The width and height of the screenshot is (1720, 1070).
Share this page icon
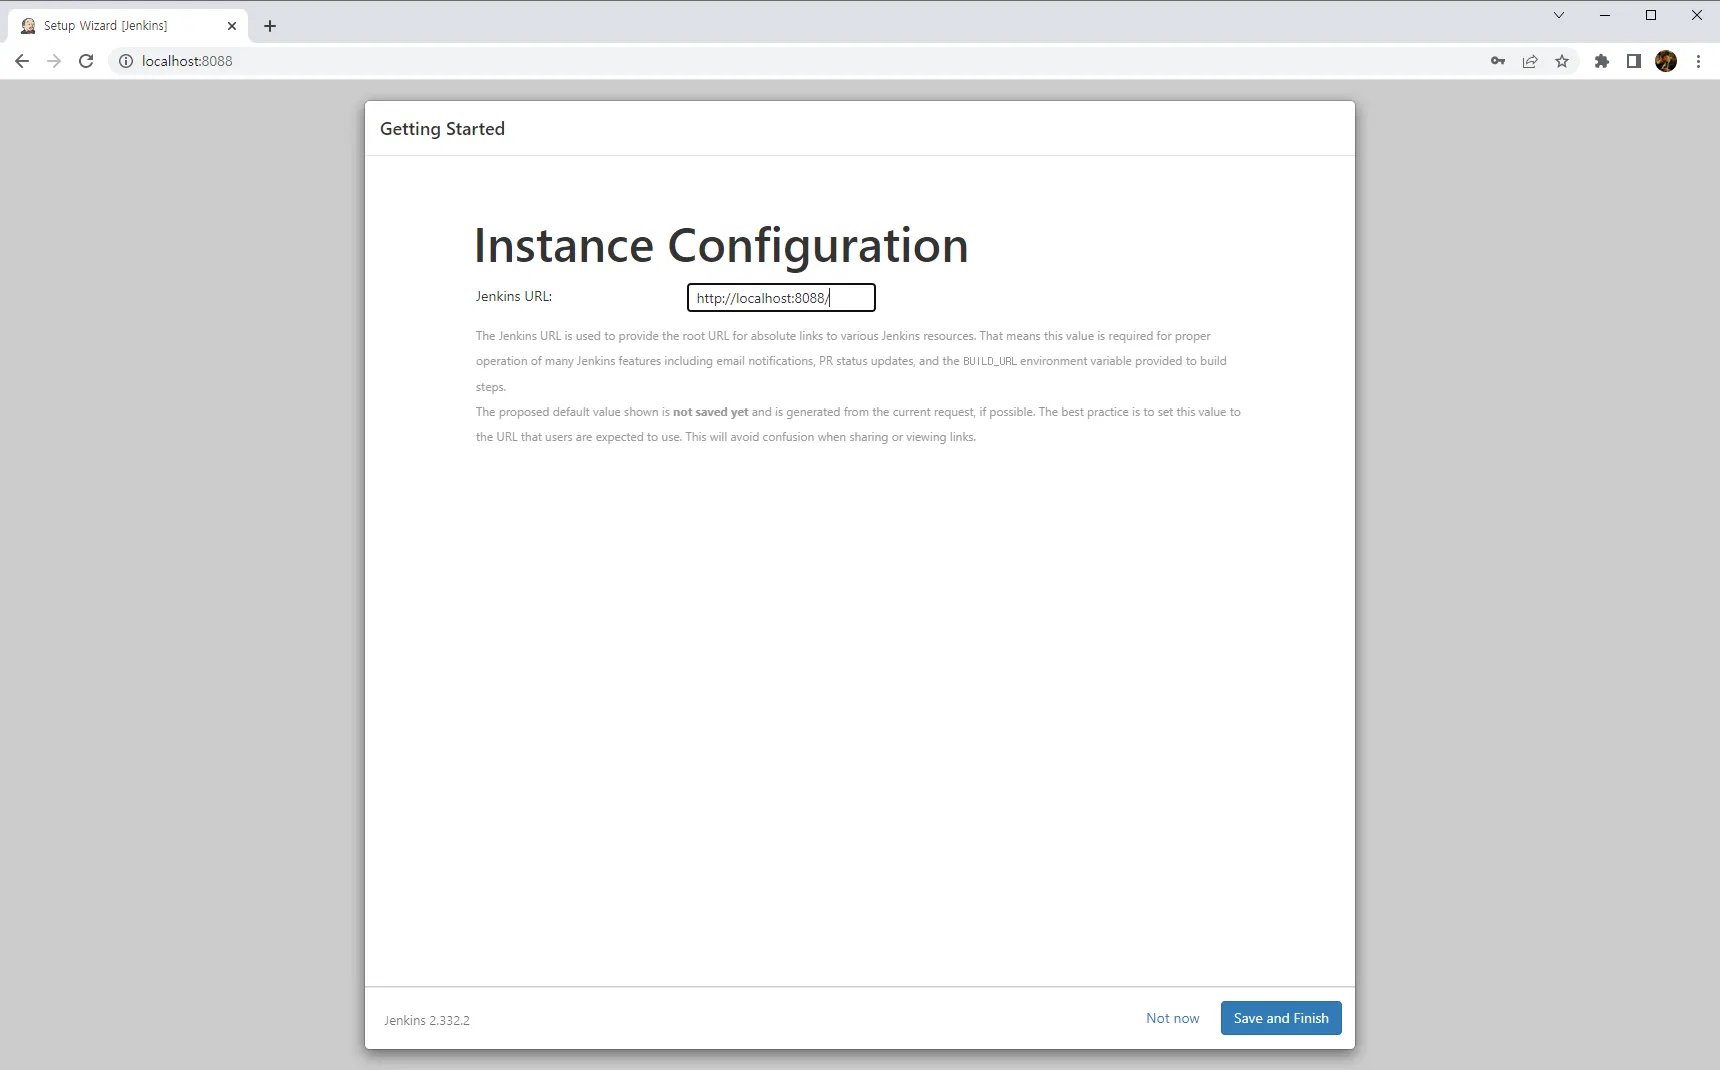(1530, 61)
